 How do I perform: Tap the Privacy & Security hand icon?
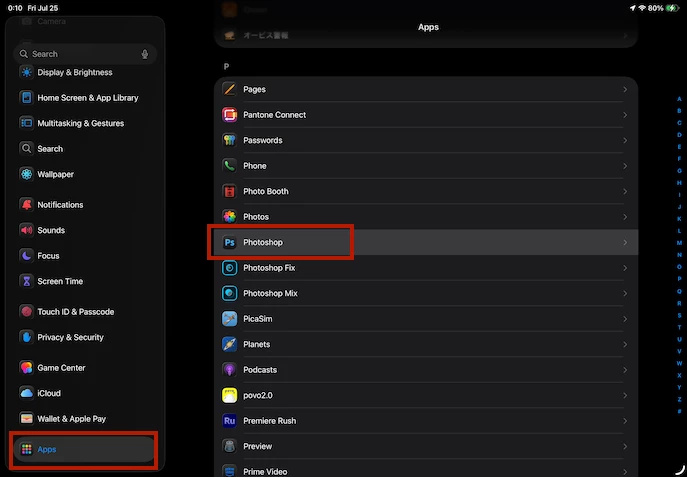tap(27, 337)
